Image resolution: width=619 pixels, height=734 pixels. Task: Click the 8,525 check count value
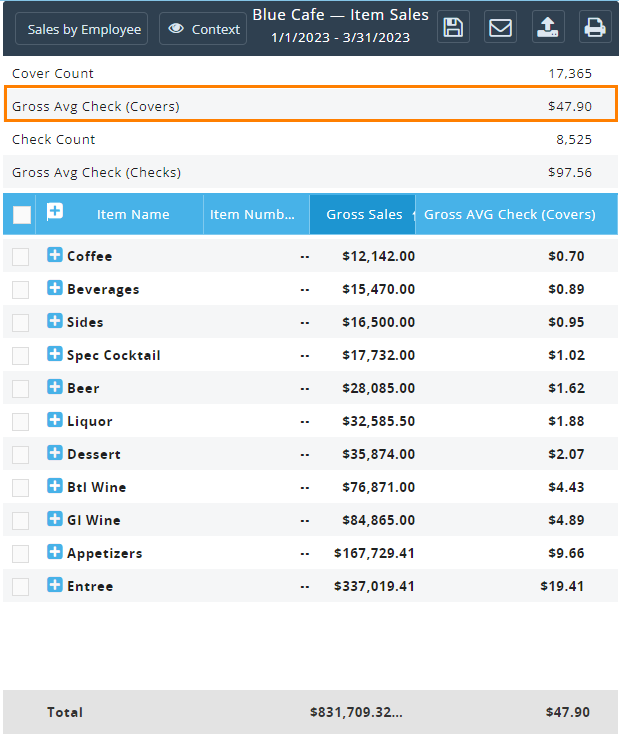pyautogui.click(x=574, y=139)
